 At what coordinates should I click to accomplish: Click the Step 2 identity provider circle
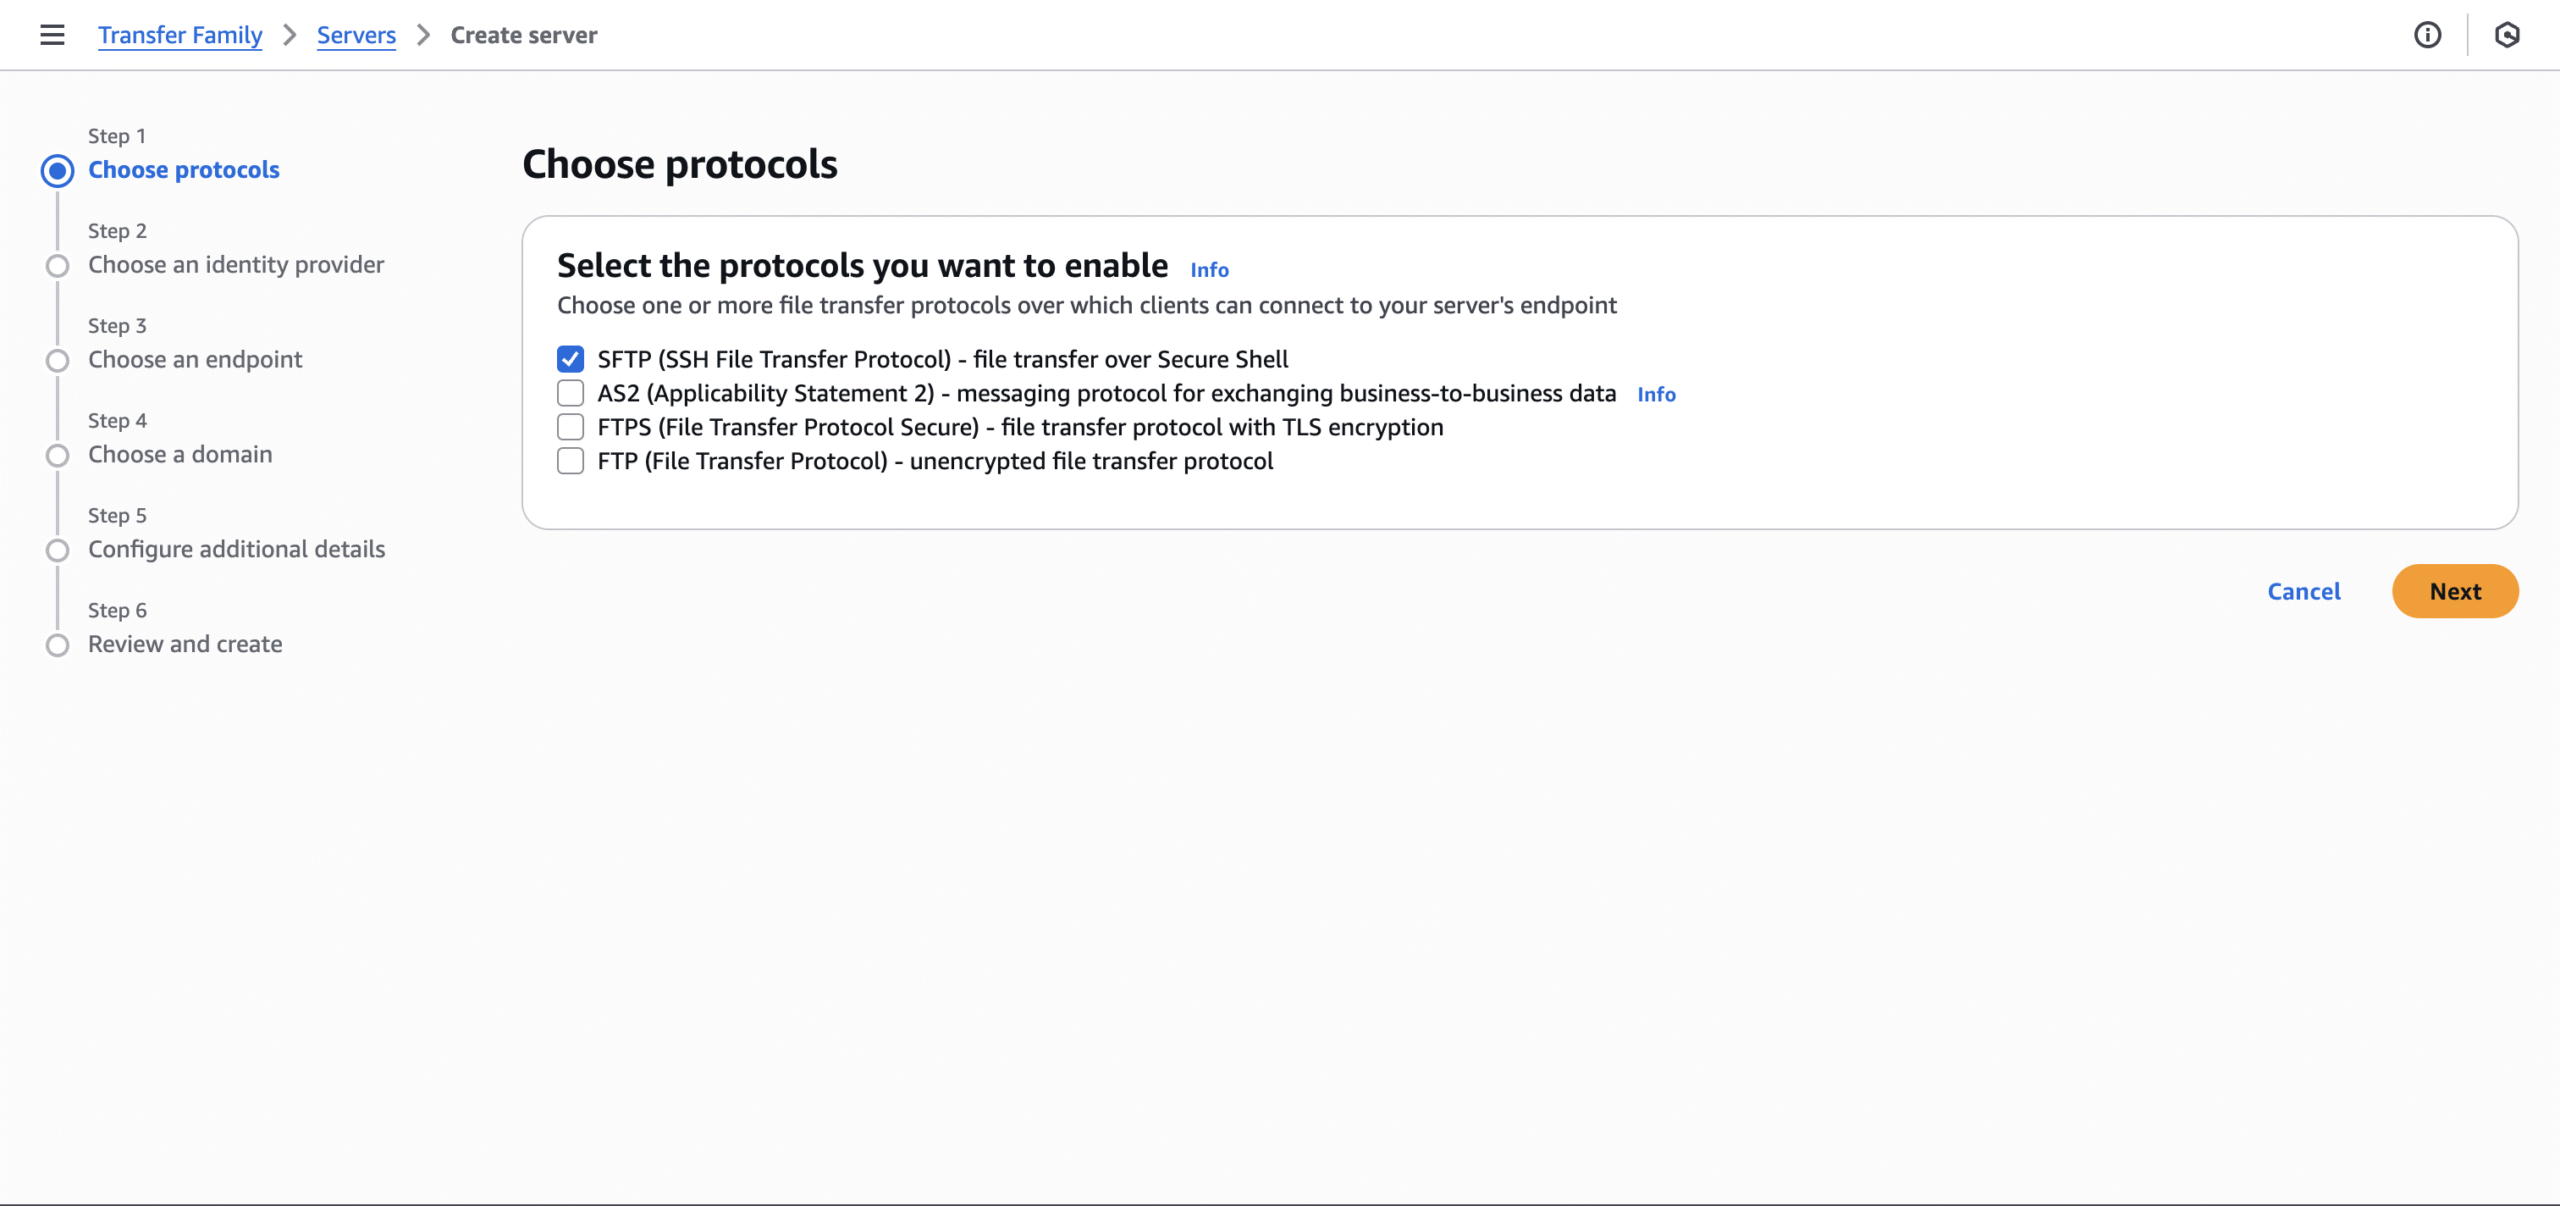click(58, 266)
